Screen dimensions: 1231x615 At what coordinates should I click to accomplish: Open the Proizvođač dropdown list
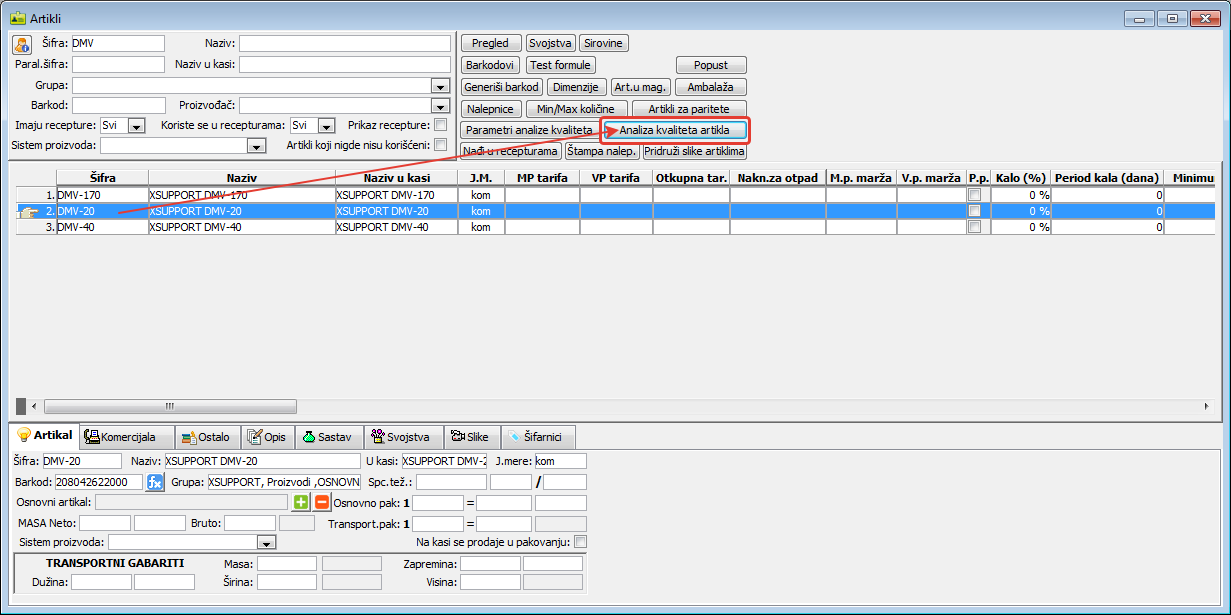[x=439, y=106]
